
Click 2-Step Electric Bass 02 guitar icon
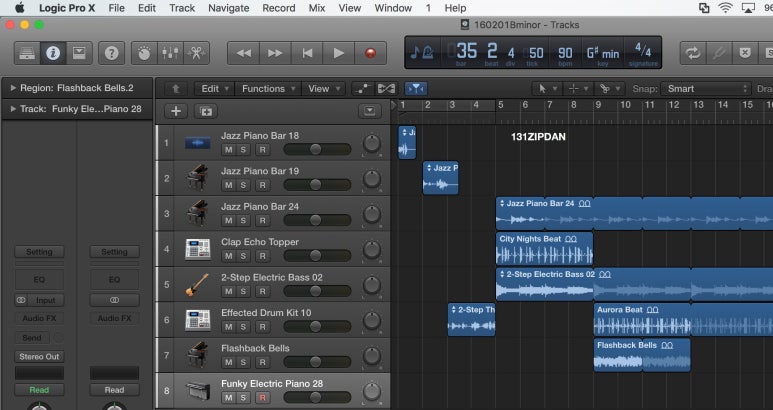click(x=198, y=284)
